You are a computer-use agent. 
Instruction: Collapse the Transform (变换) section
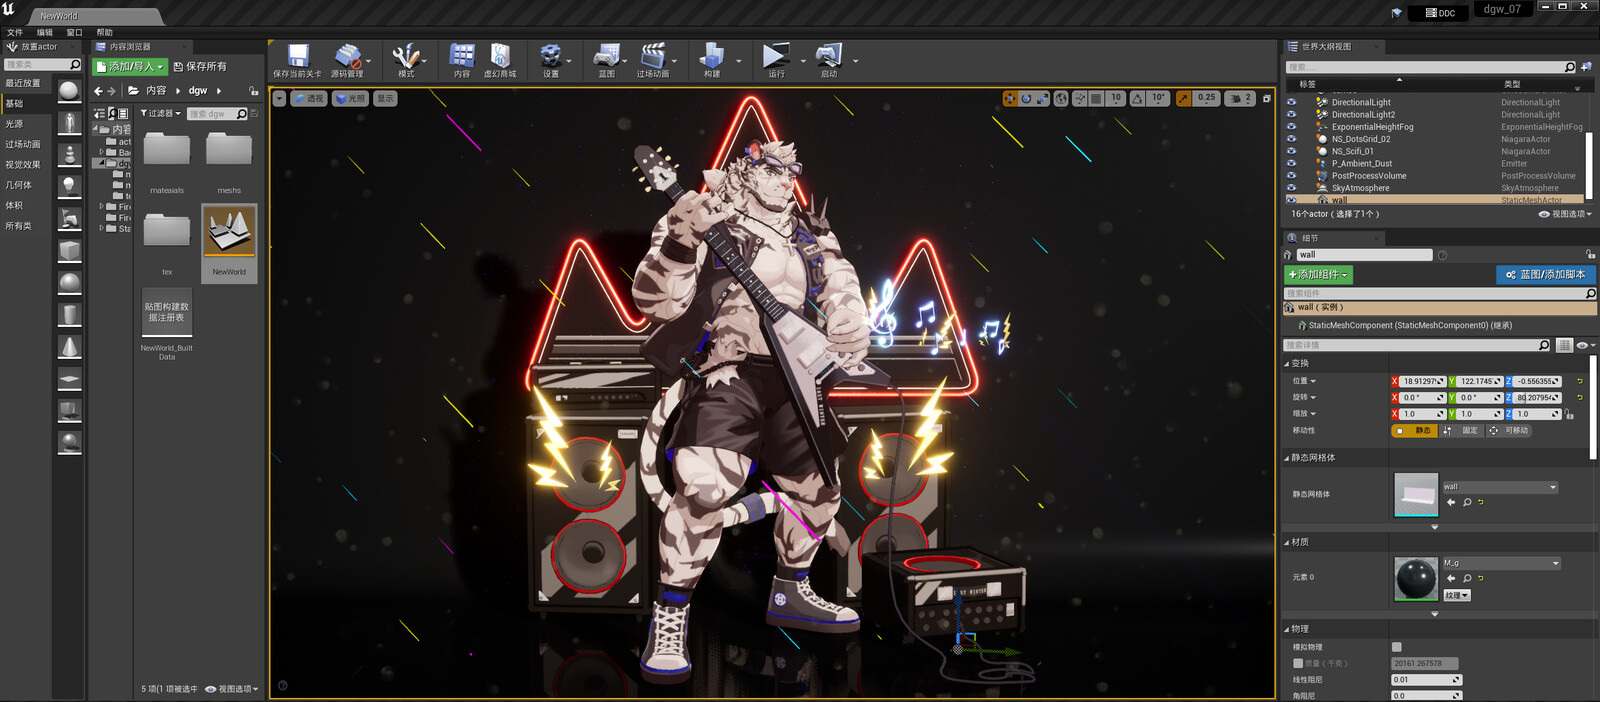point(1287,364)
